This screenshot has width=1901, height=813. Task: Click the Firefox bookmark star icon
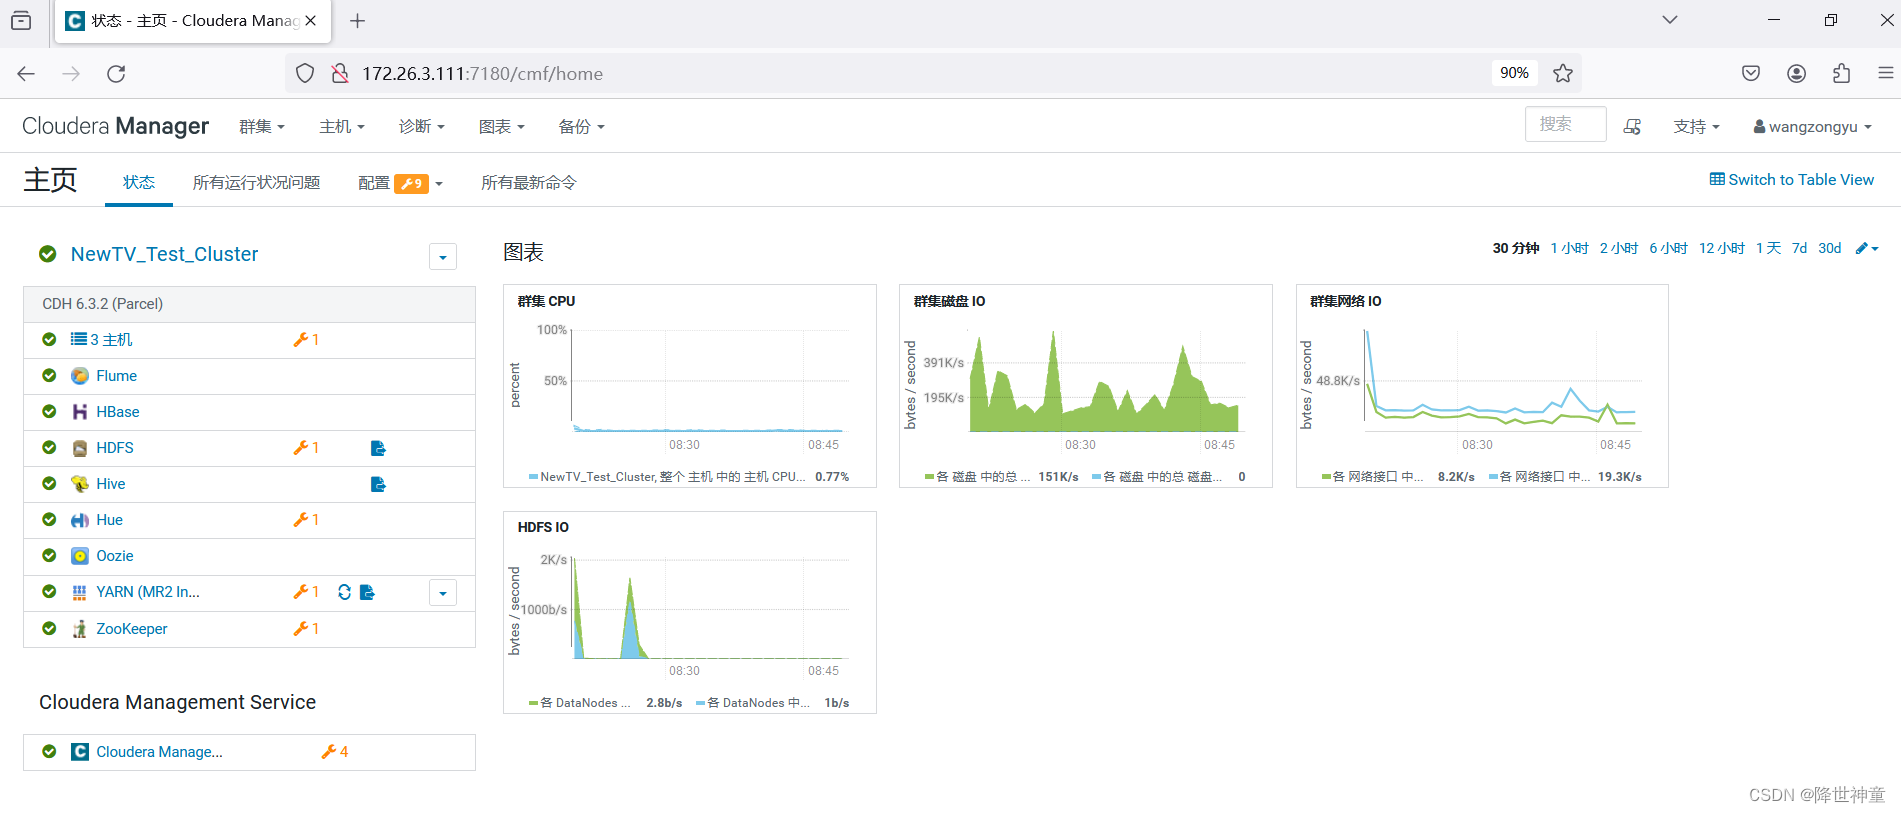[1563, 73]
